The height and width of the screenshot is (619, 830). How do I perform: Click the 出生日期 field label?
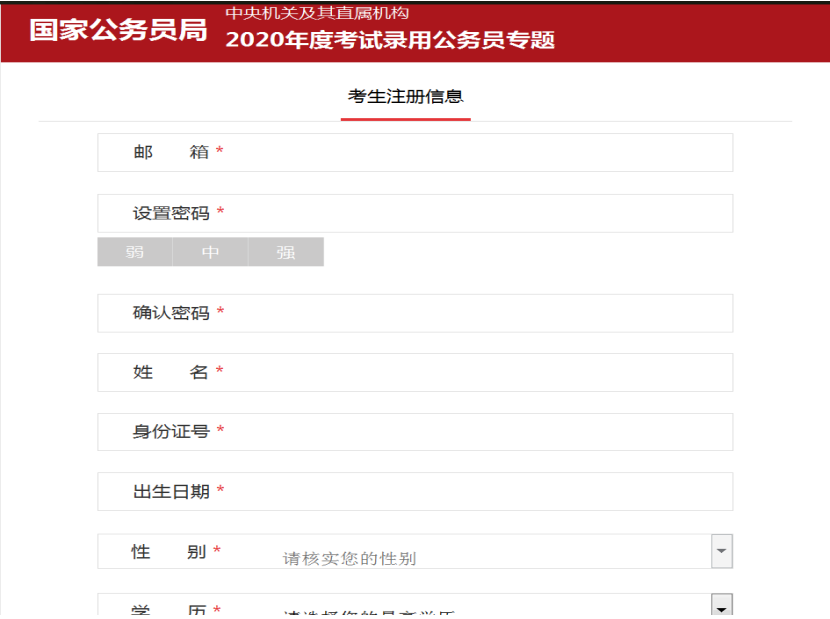[171, 492]
